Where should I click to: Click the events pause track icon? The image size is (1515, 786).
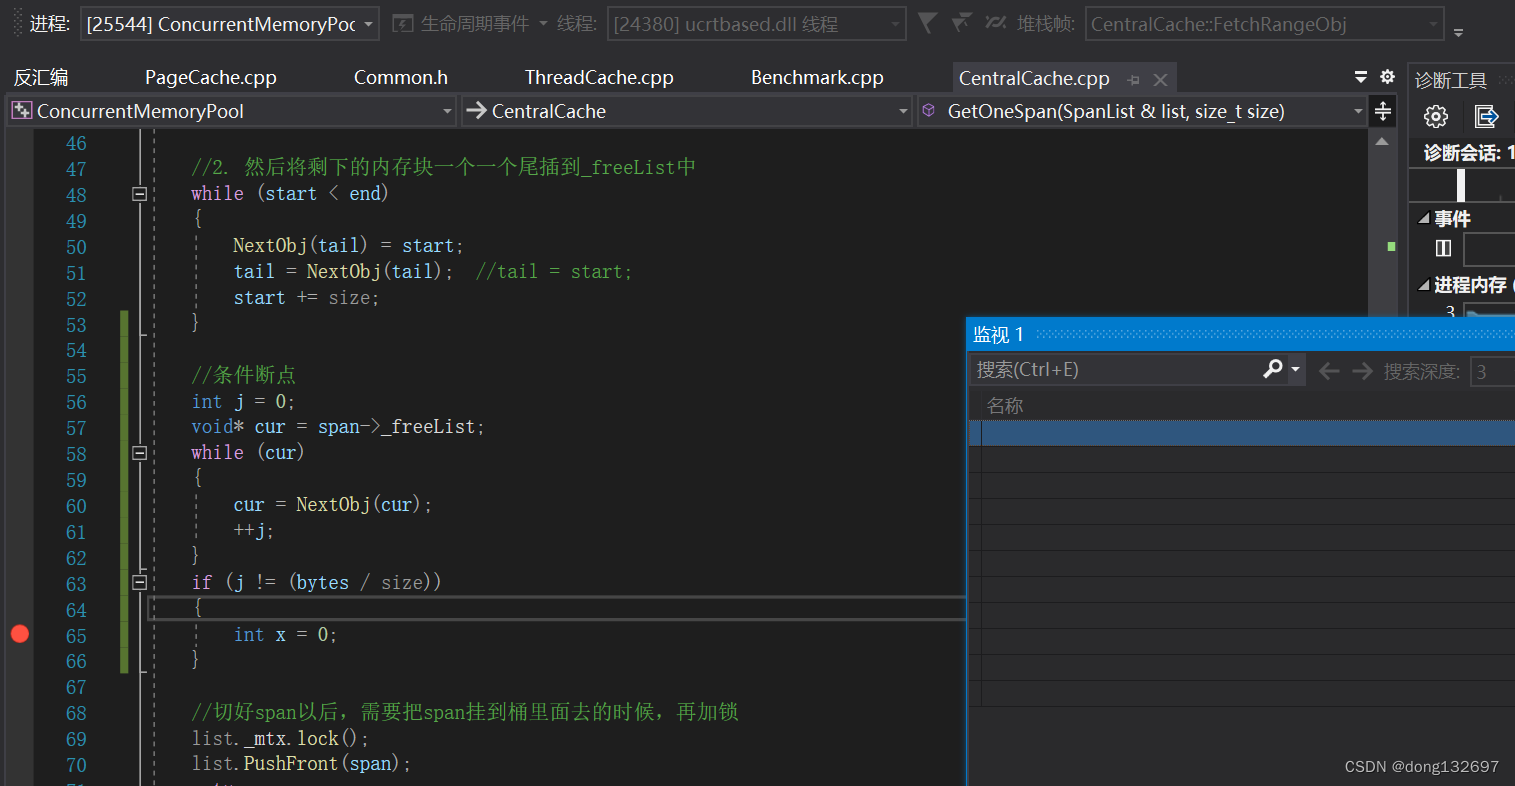click(x=1443, y=248)
